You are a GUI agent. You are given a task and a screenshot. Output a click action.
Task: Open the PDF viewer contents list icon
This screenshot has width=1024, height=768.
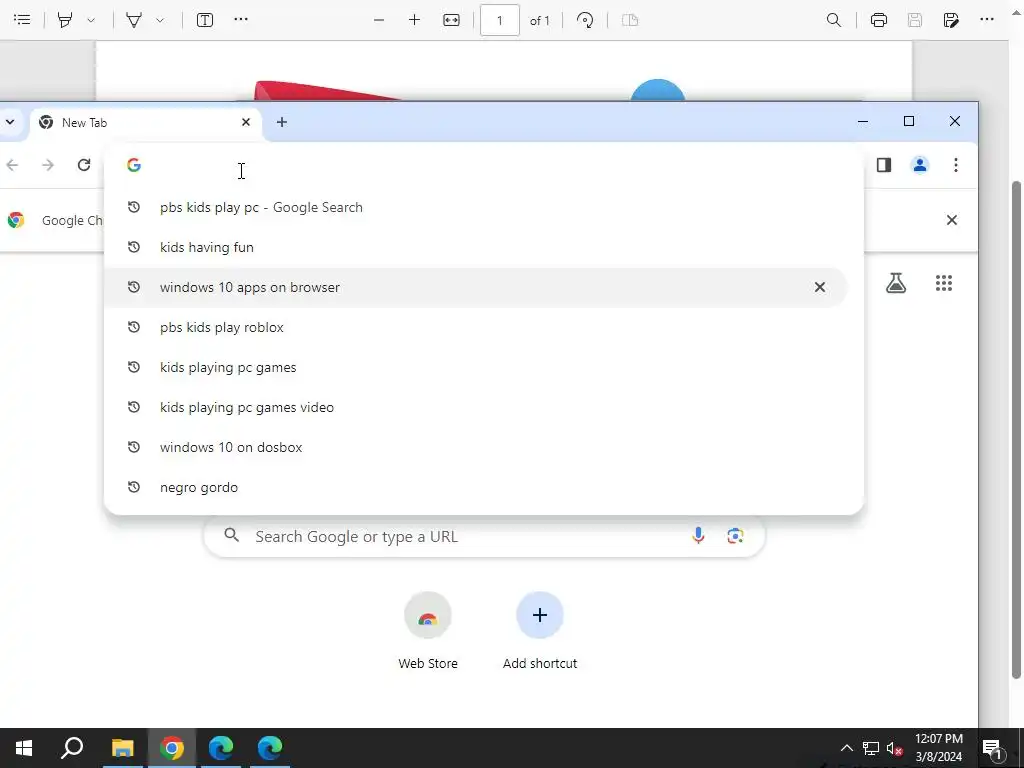(x=22, y=20)
